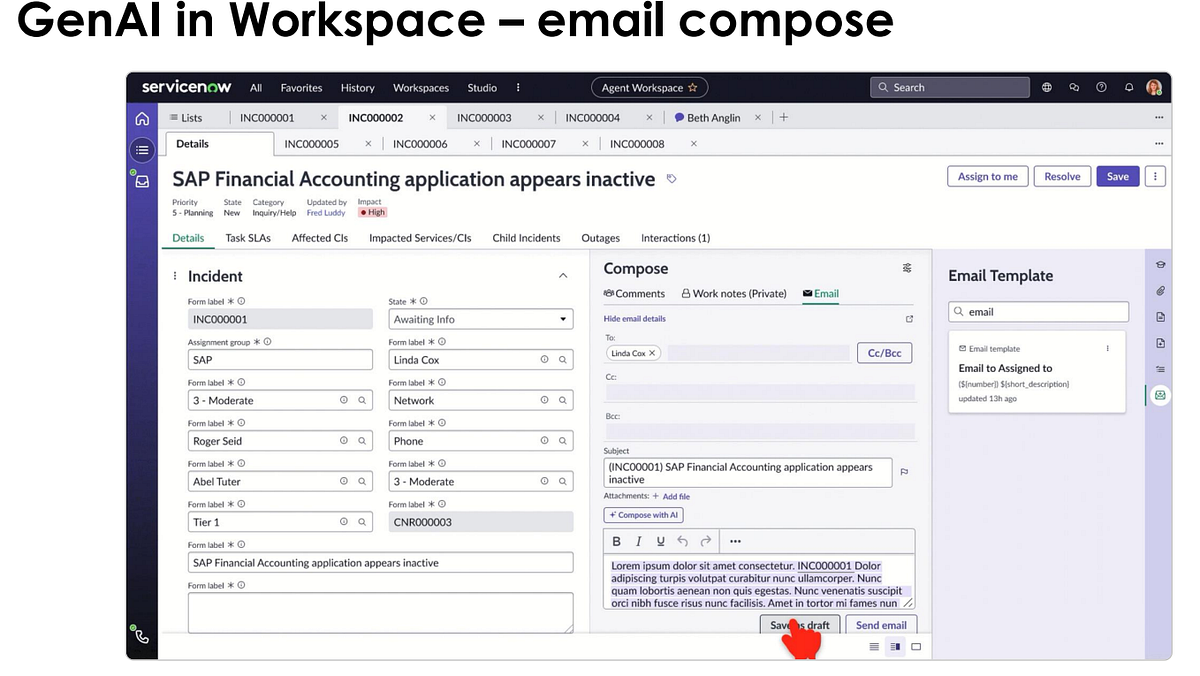Screen dimensions: 1200x676
Task: Open the Workspaces menu in the top bar
Action: (x=420, y=87)
